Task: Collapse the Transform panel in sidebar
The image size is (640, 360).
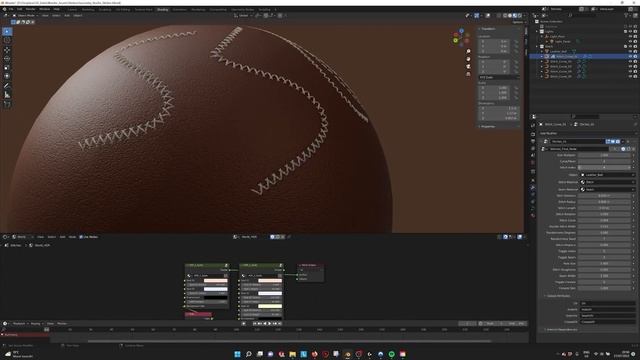Action: pos(488,29)
